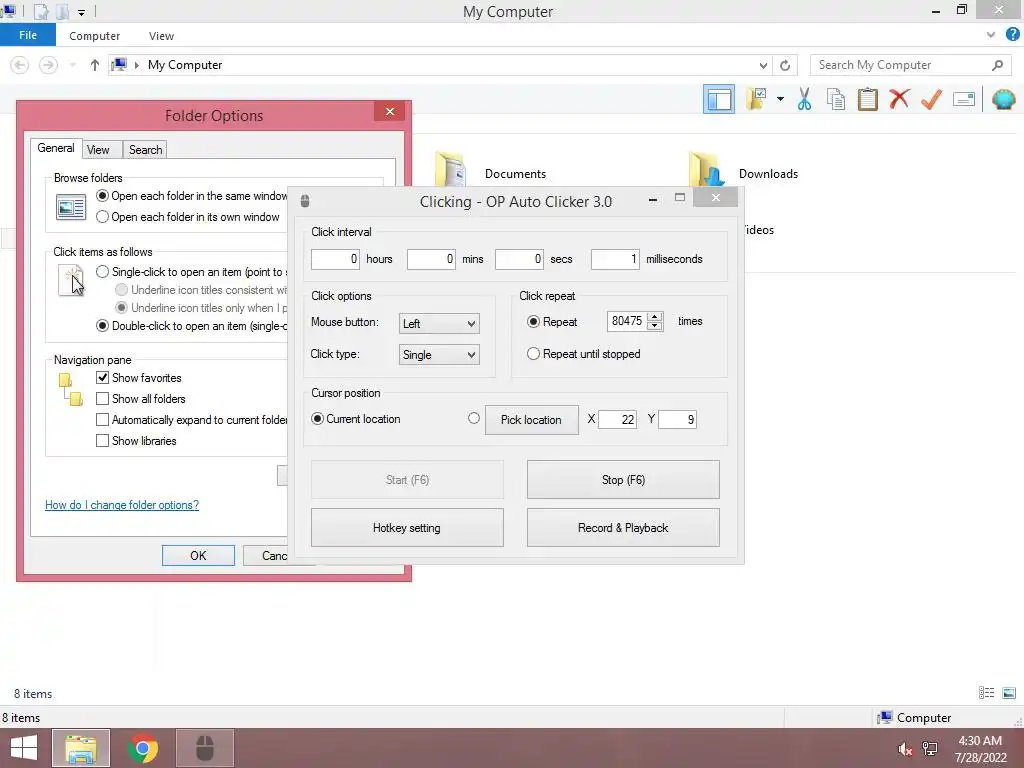
Task: Click the Help question mark icon
Action: [x=1012, y=35]
